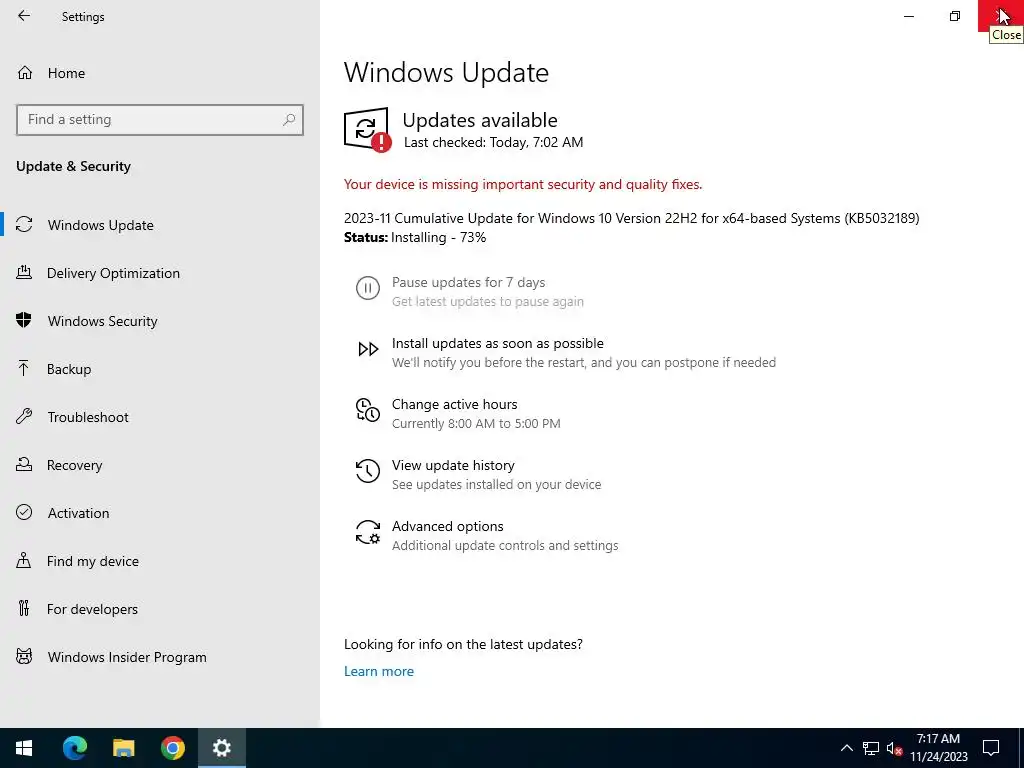Screen dimensions: 1024x768
Task: Click the history clock icon for update history
Action: point(368,471)
